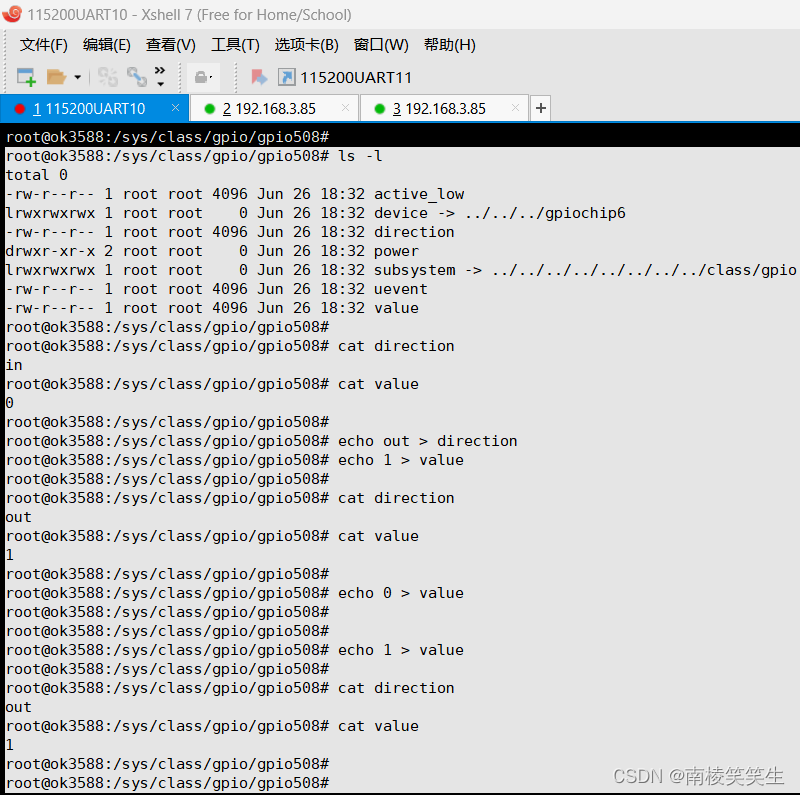Expand the Open folder dropdown arrow

(x=78, y=78)
